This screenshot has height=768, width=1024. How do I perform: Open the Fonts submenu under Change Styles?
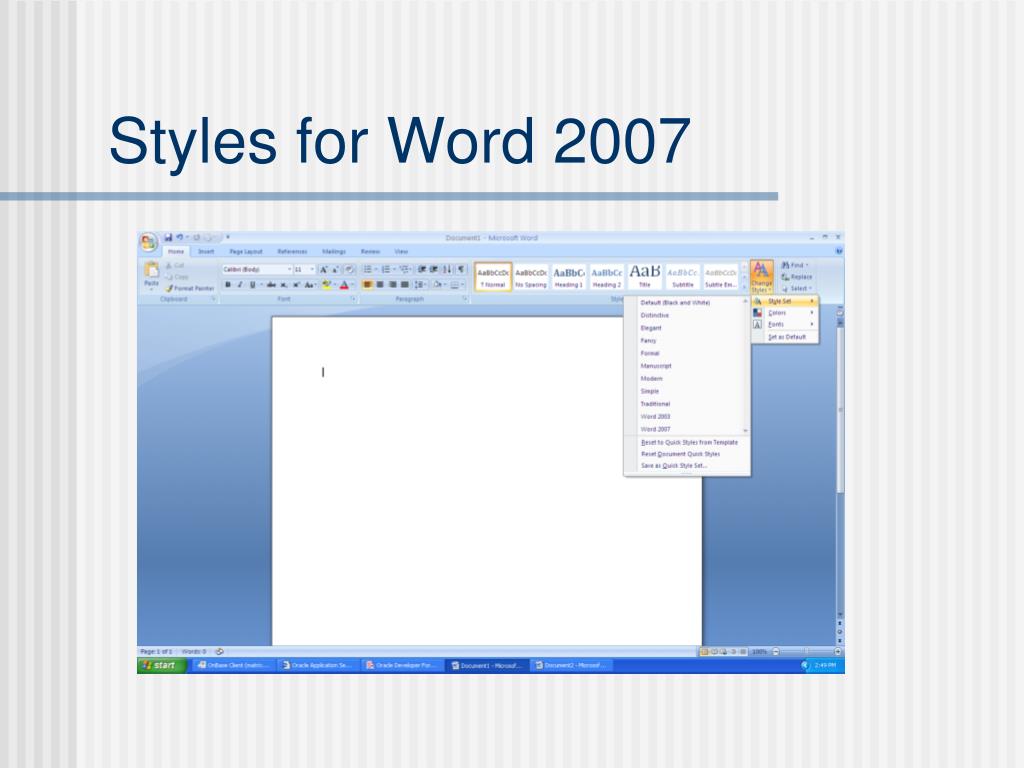784,325
